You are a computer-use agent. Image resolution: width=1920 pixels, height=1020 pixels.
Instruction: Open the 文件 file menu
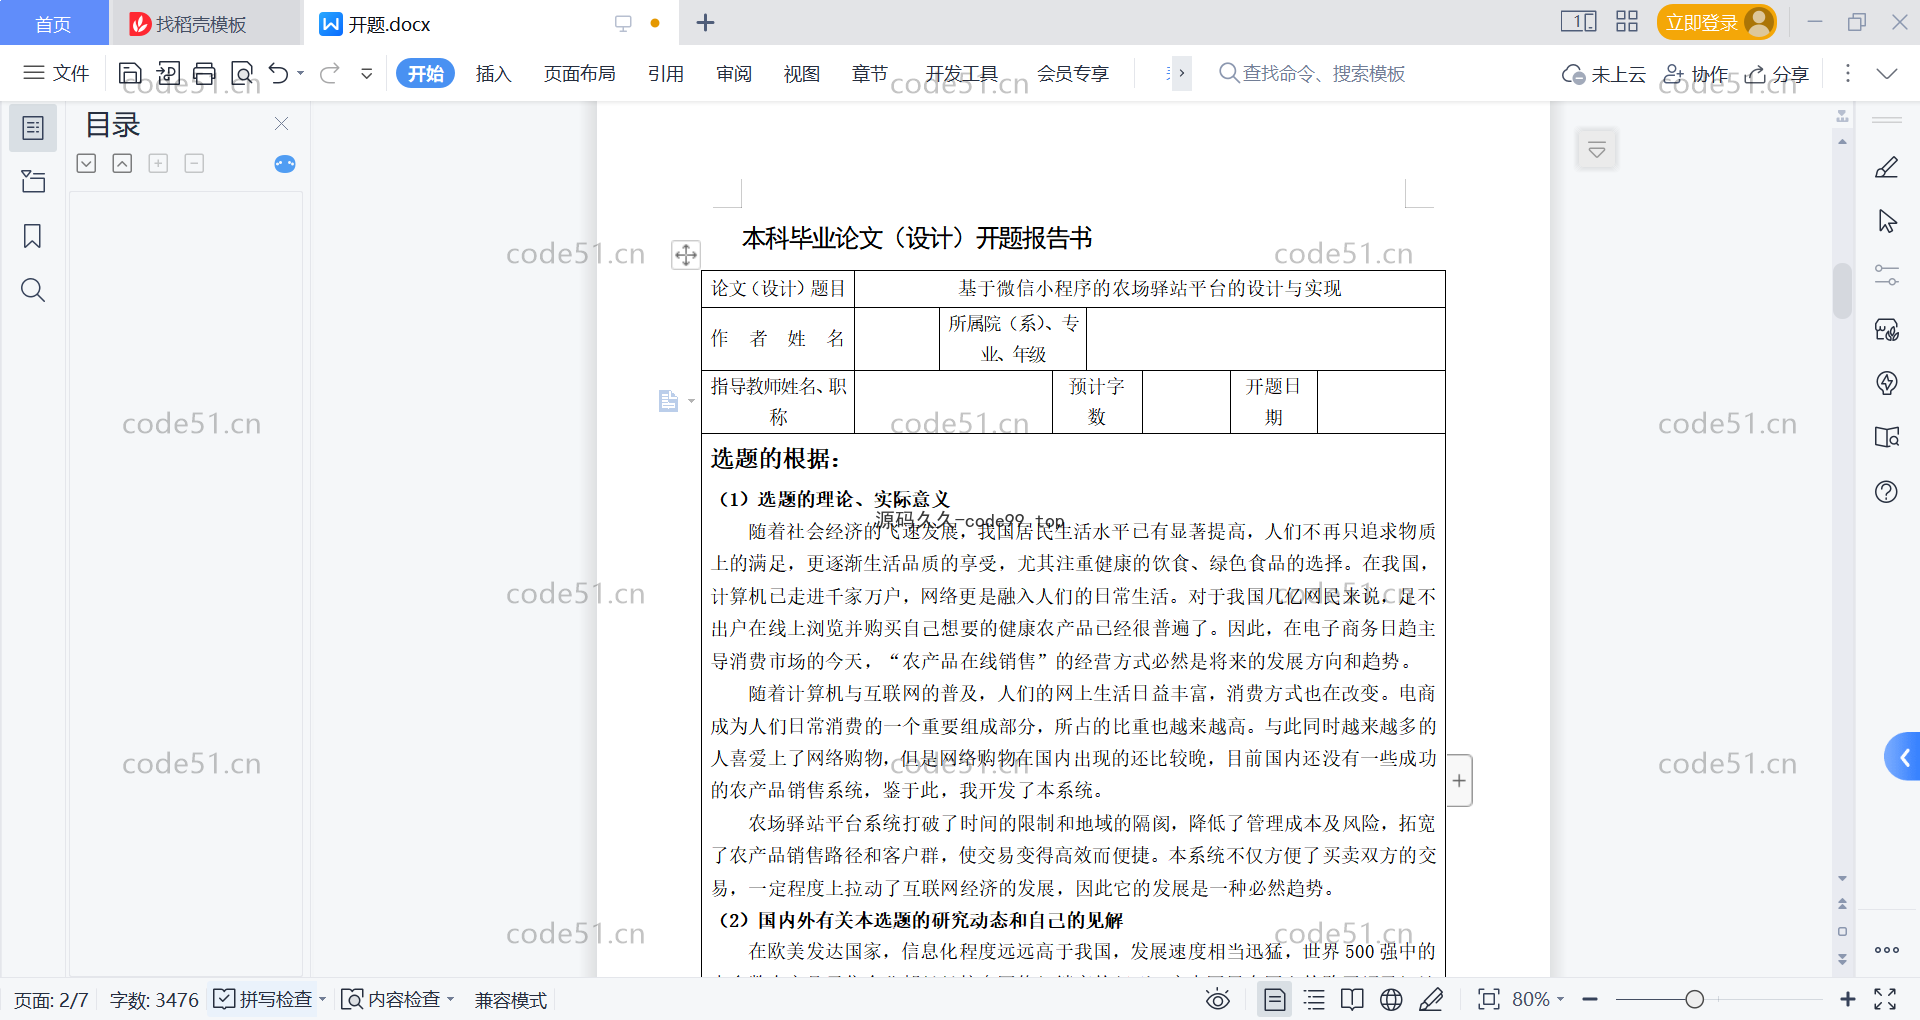56,73
